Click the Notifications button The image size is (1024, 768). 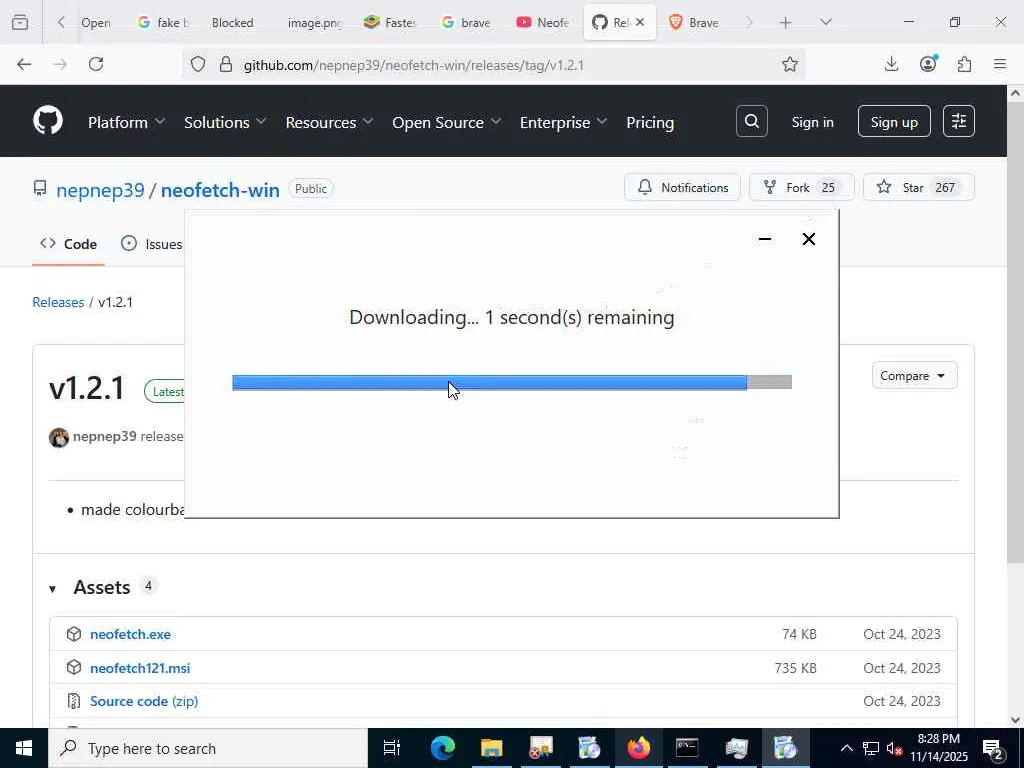coord(682,187)
